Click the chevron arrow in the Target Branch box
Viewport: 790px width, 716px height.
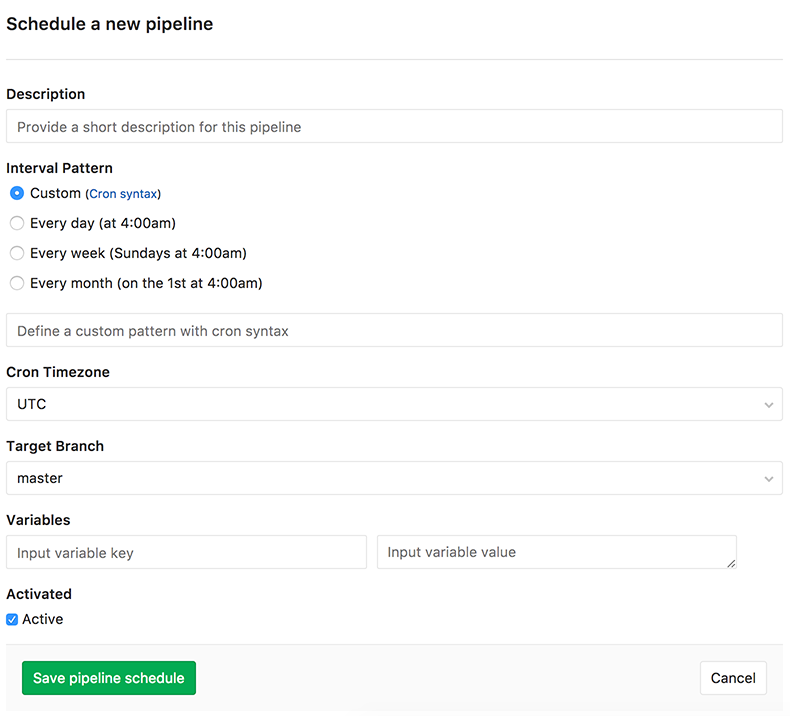pos(768,479)
